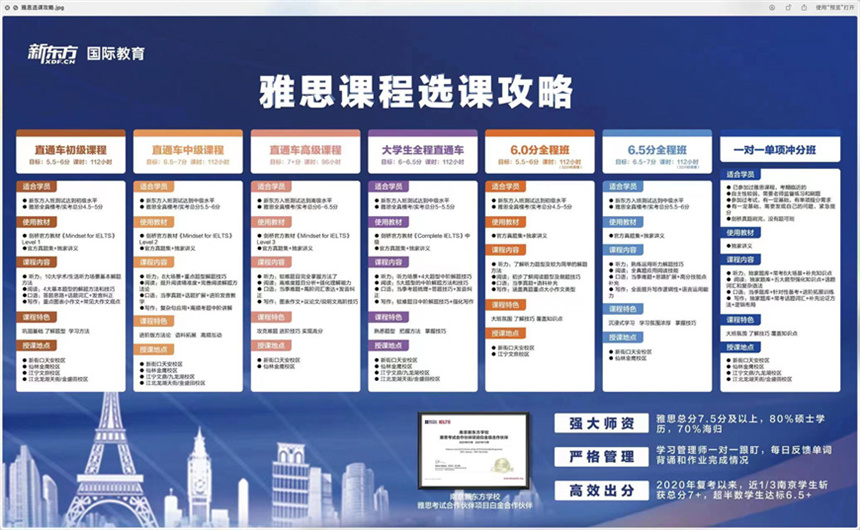The image size is (860, 530).
Task: Click the 6.0分全程班 card header
Action: [x=540, y=148]
